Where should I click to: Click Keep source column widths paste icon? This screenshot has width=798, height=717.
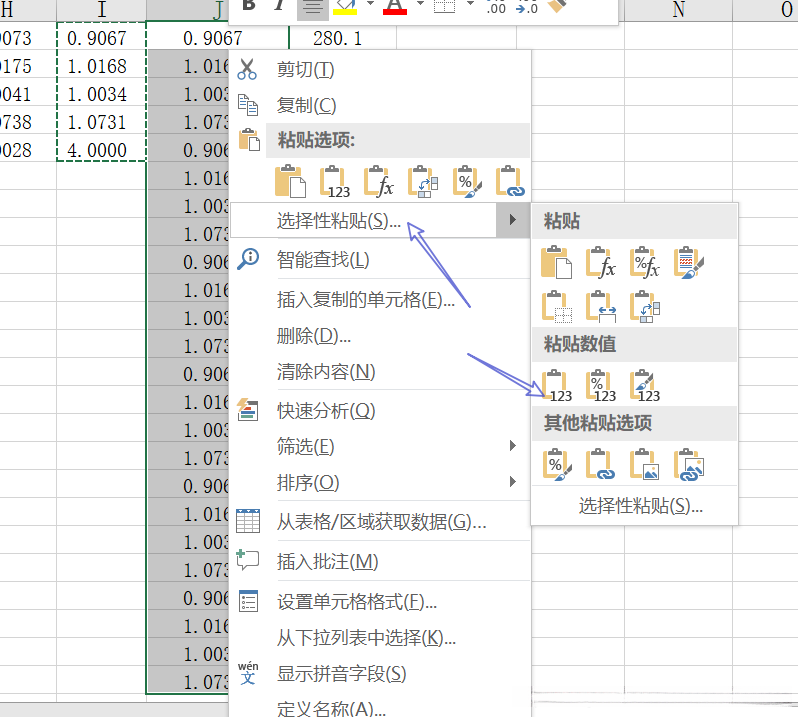point(601,306)
